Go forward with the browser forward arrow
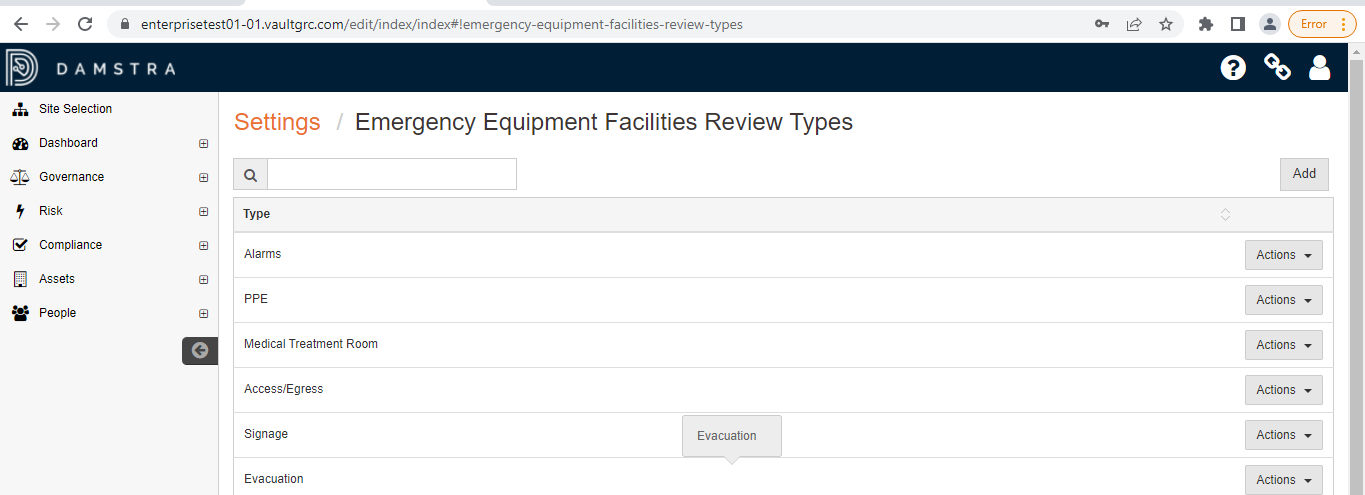This screenshot has width=1365, height=495. pos(53,24)
